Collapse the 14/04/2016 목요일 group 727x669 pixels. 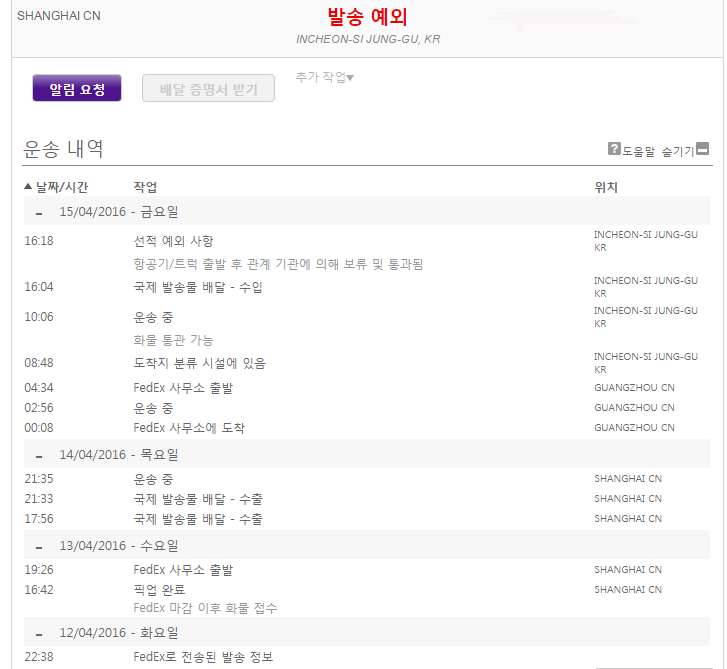pos(39,455)
